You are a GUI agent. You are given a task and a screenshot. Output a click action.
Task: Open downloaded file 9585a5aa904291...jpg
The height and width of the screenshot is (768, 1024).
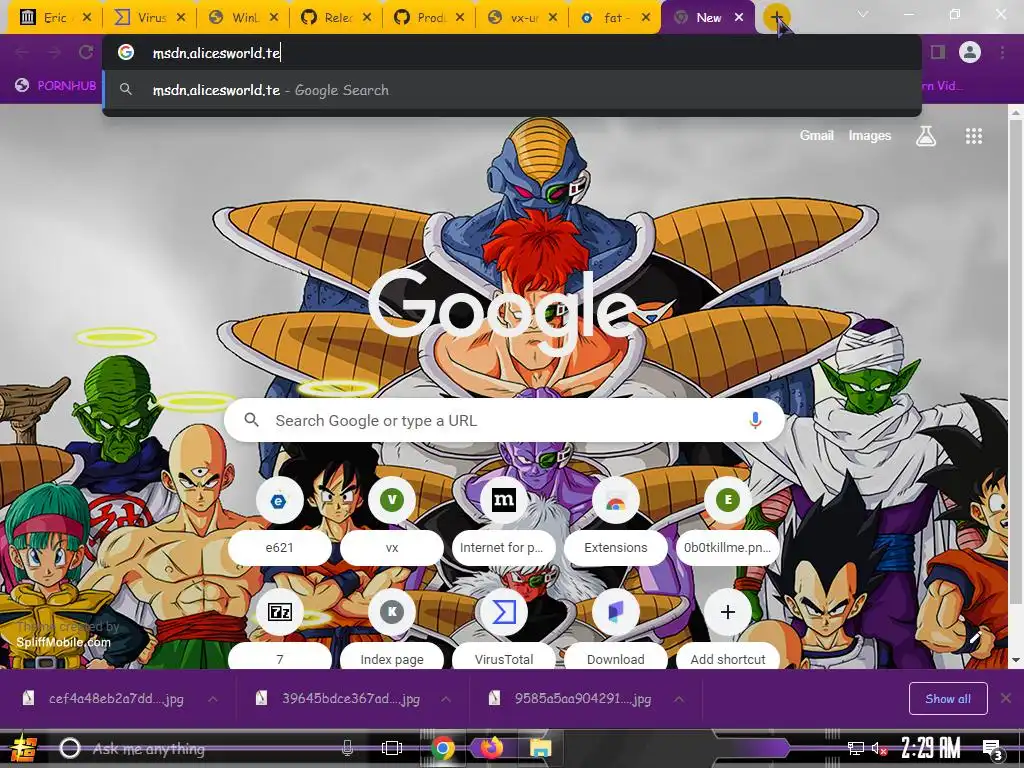570,699
